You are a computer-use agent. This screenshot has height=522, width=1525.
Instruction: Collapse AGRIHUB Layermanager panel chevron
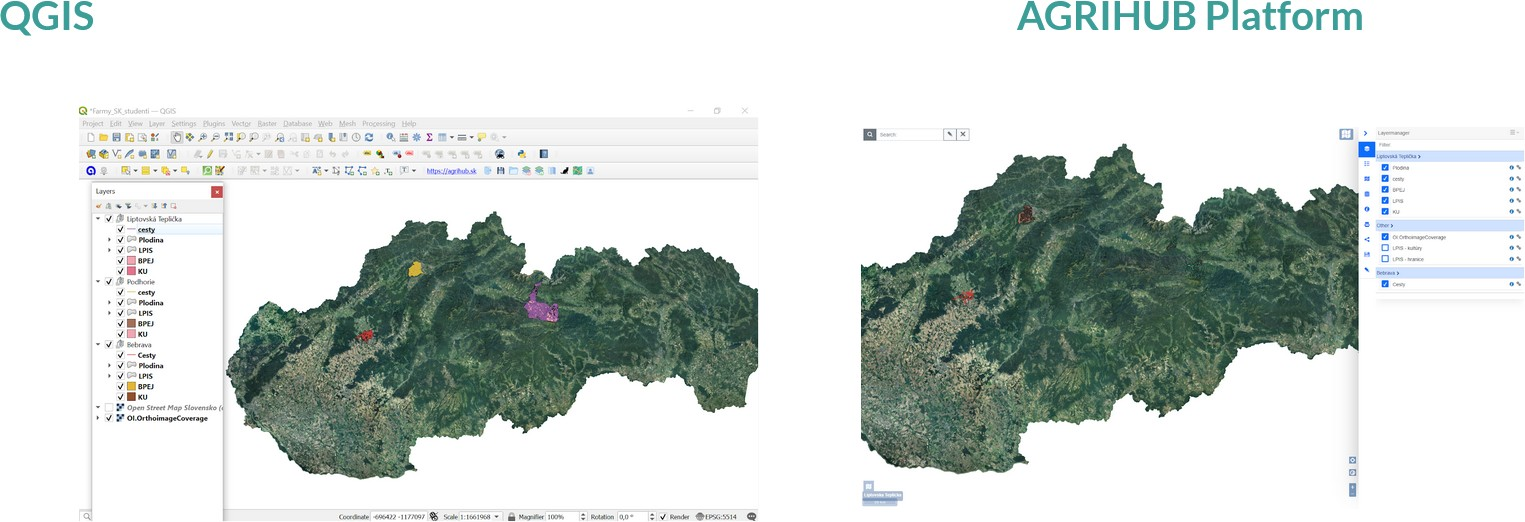point(1365,133)
